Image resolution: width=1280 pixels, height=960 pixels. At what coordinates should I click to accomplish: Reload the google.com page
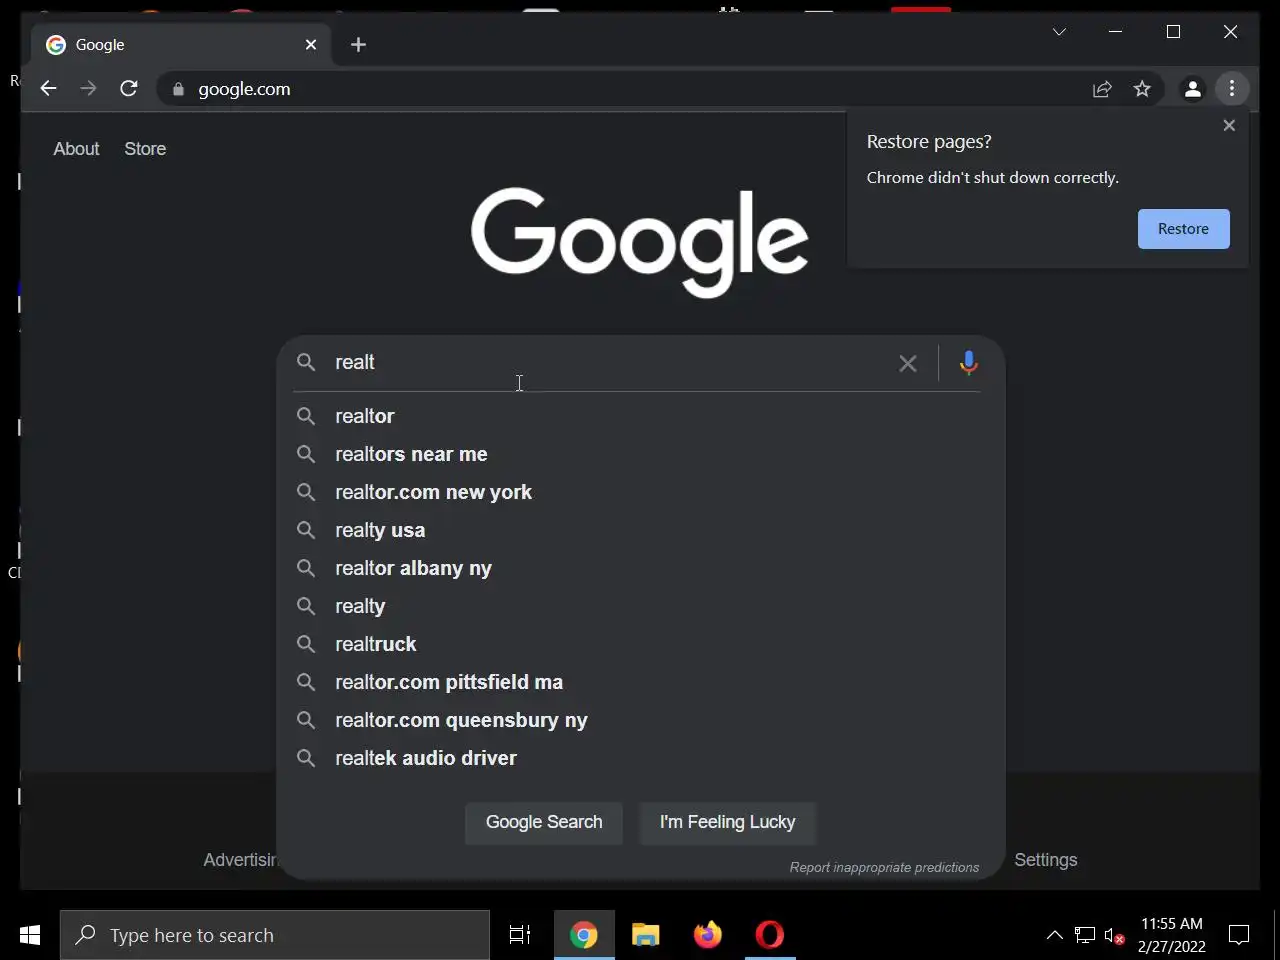129,89
